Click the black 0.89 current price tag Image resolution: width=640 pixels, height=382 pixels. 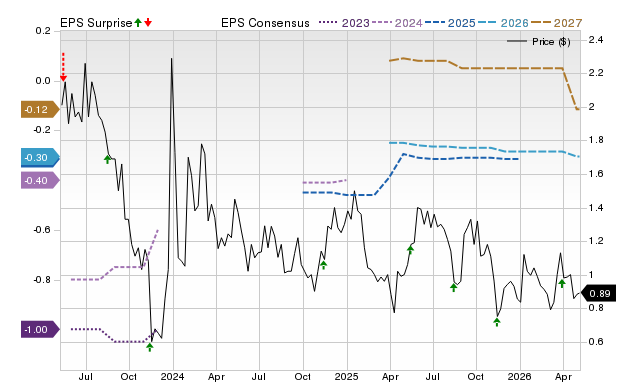[x=598, y=293]
